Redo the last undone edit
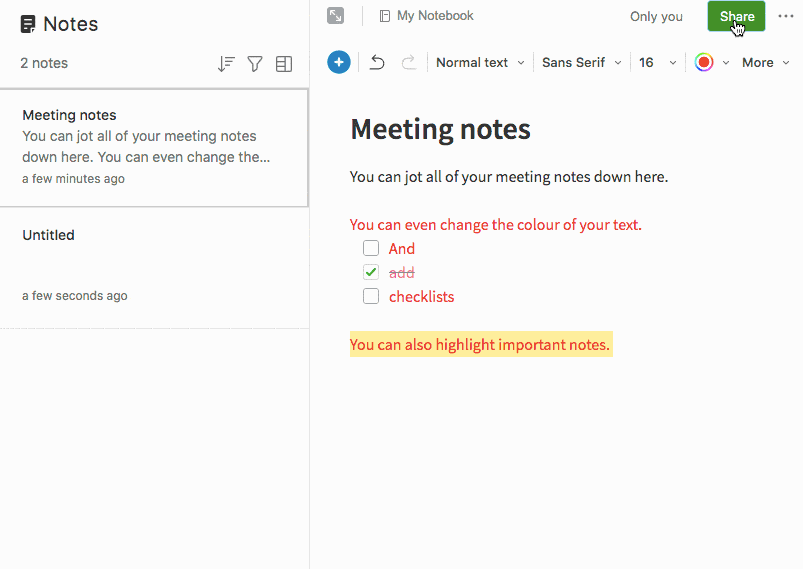 coord(409,62)
